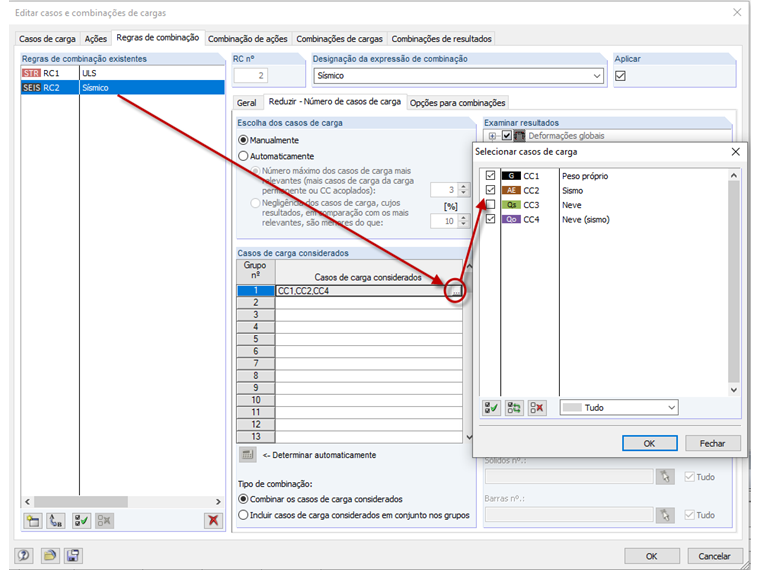Switch to the Geral sub-tab
Screen dimensions: 760x570
247,103
